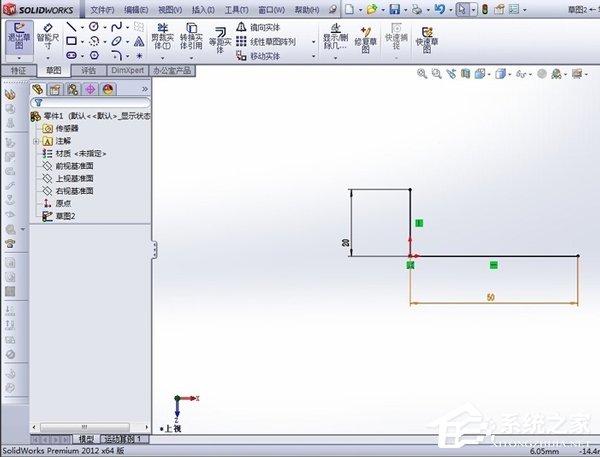This screenshot has width=600, height=457.
Task: Select the Spline sketch tool
Action: click(x=116, y=26)
